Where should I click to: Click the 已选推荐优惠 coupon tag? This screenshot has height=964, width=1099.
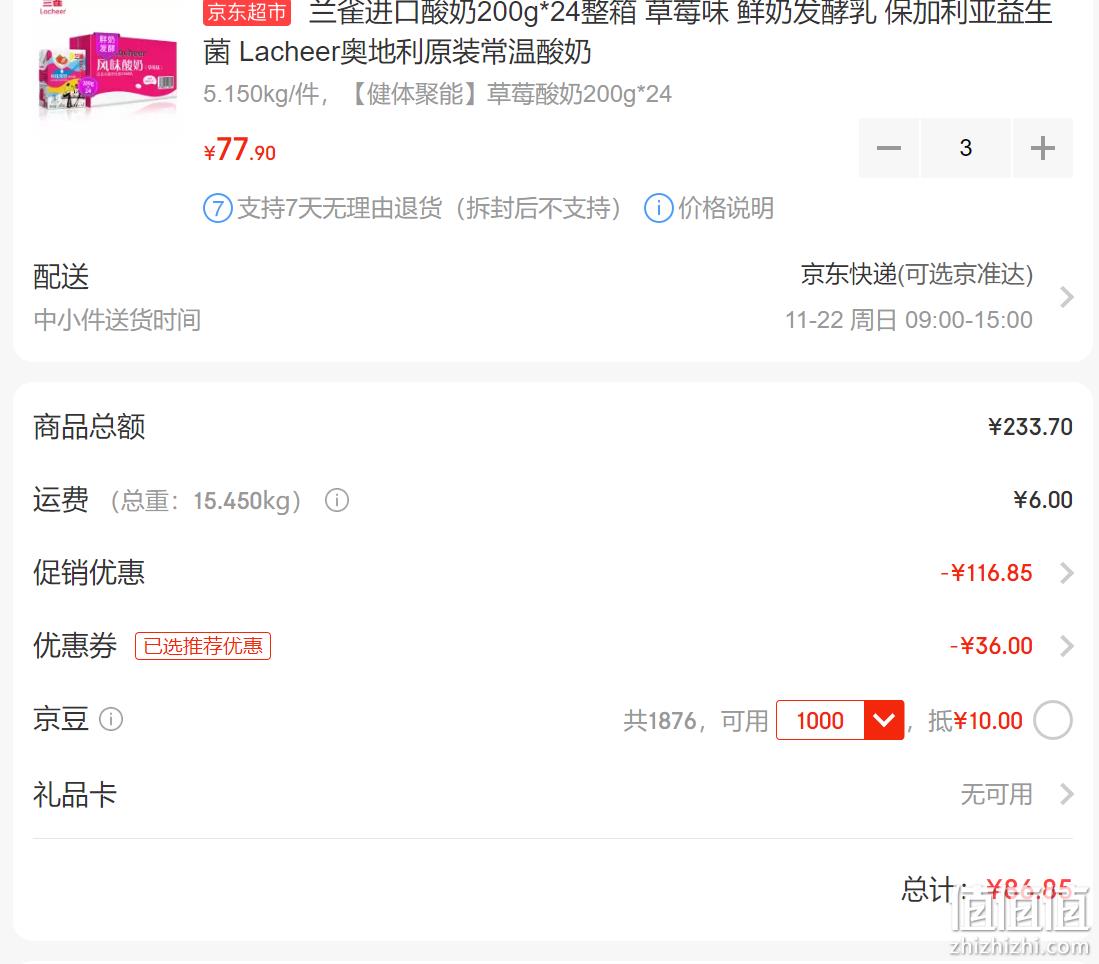click(203, 646)
